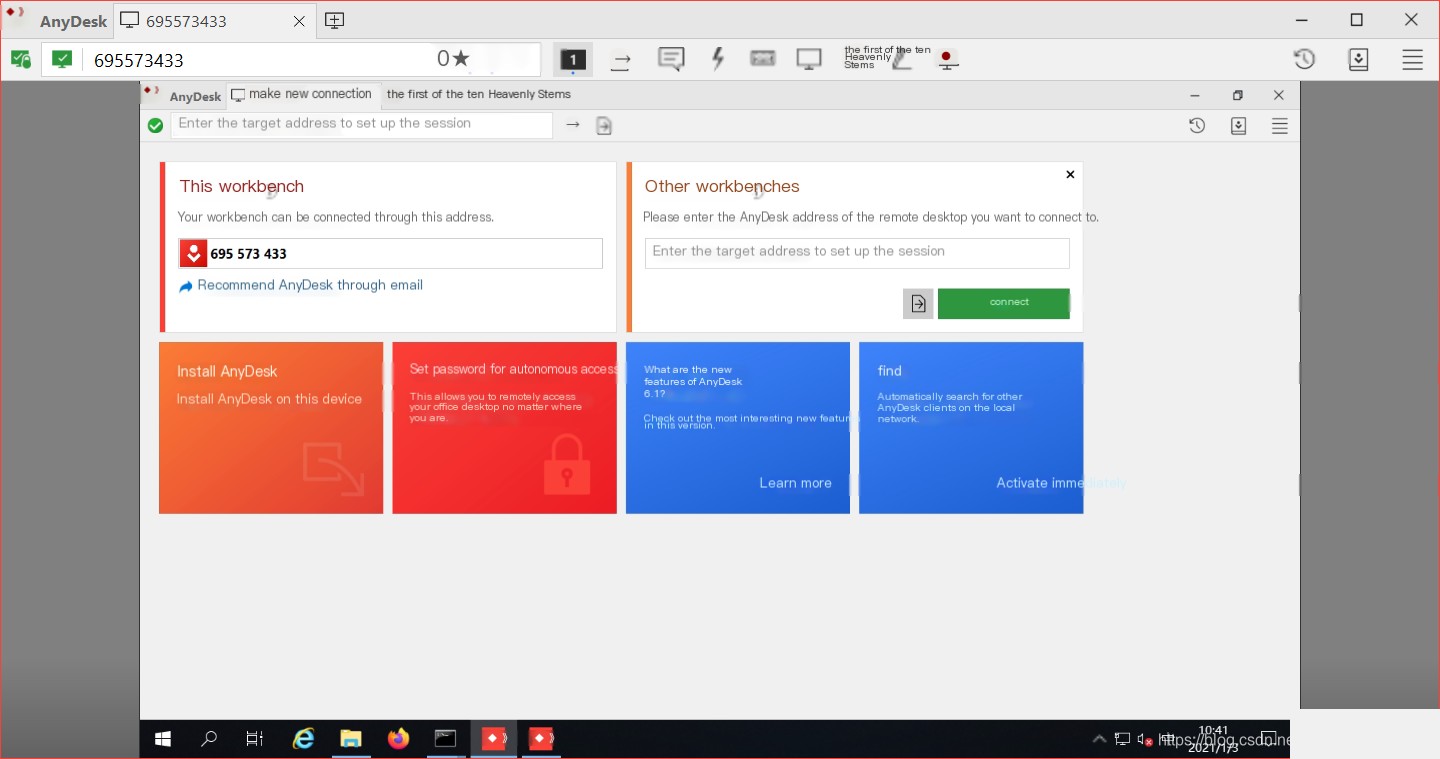Click the outer address field showing 695573433
Image resolution: width=1440 pixels, height=759 pixels.
pyautogui.click(x=290, y=60)
